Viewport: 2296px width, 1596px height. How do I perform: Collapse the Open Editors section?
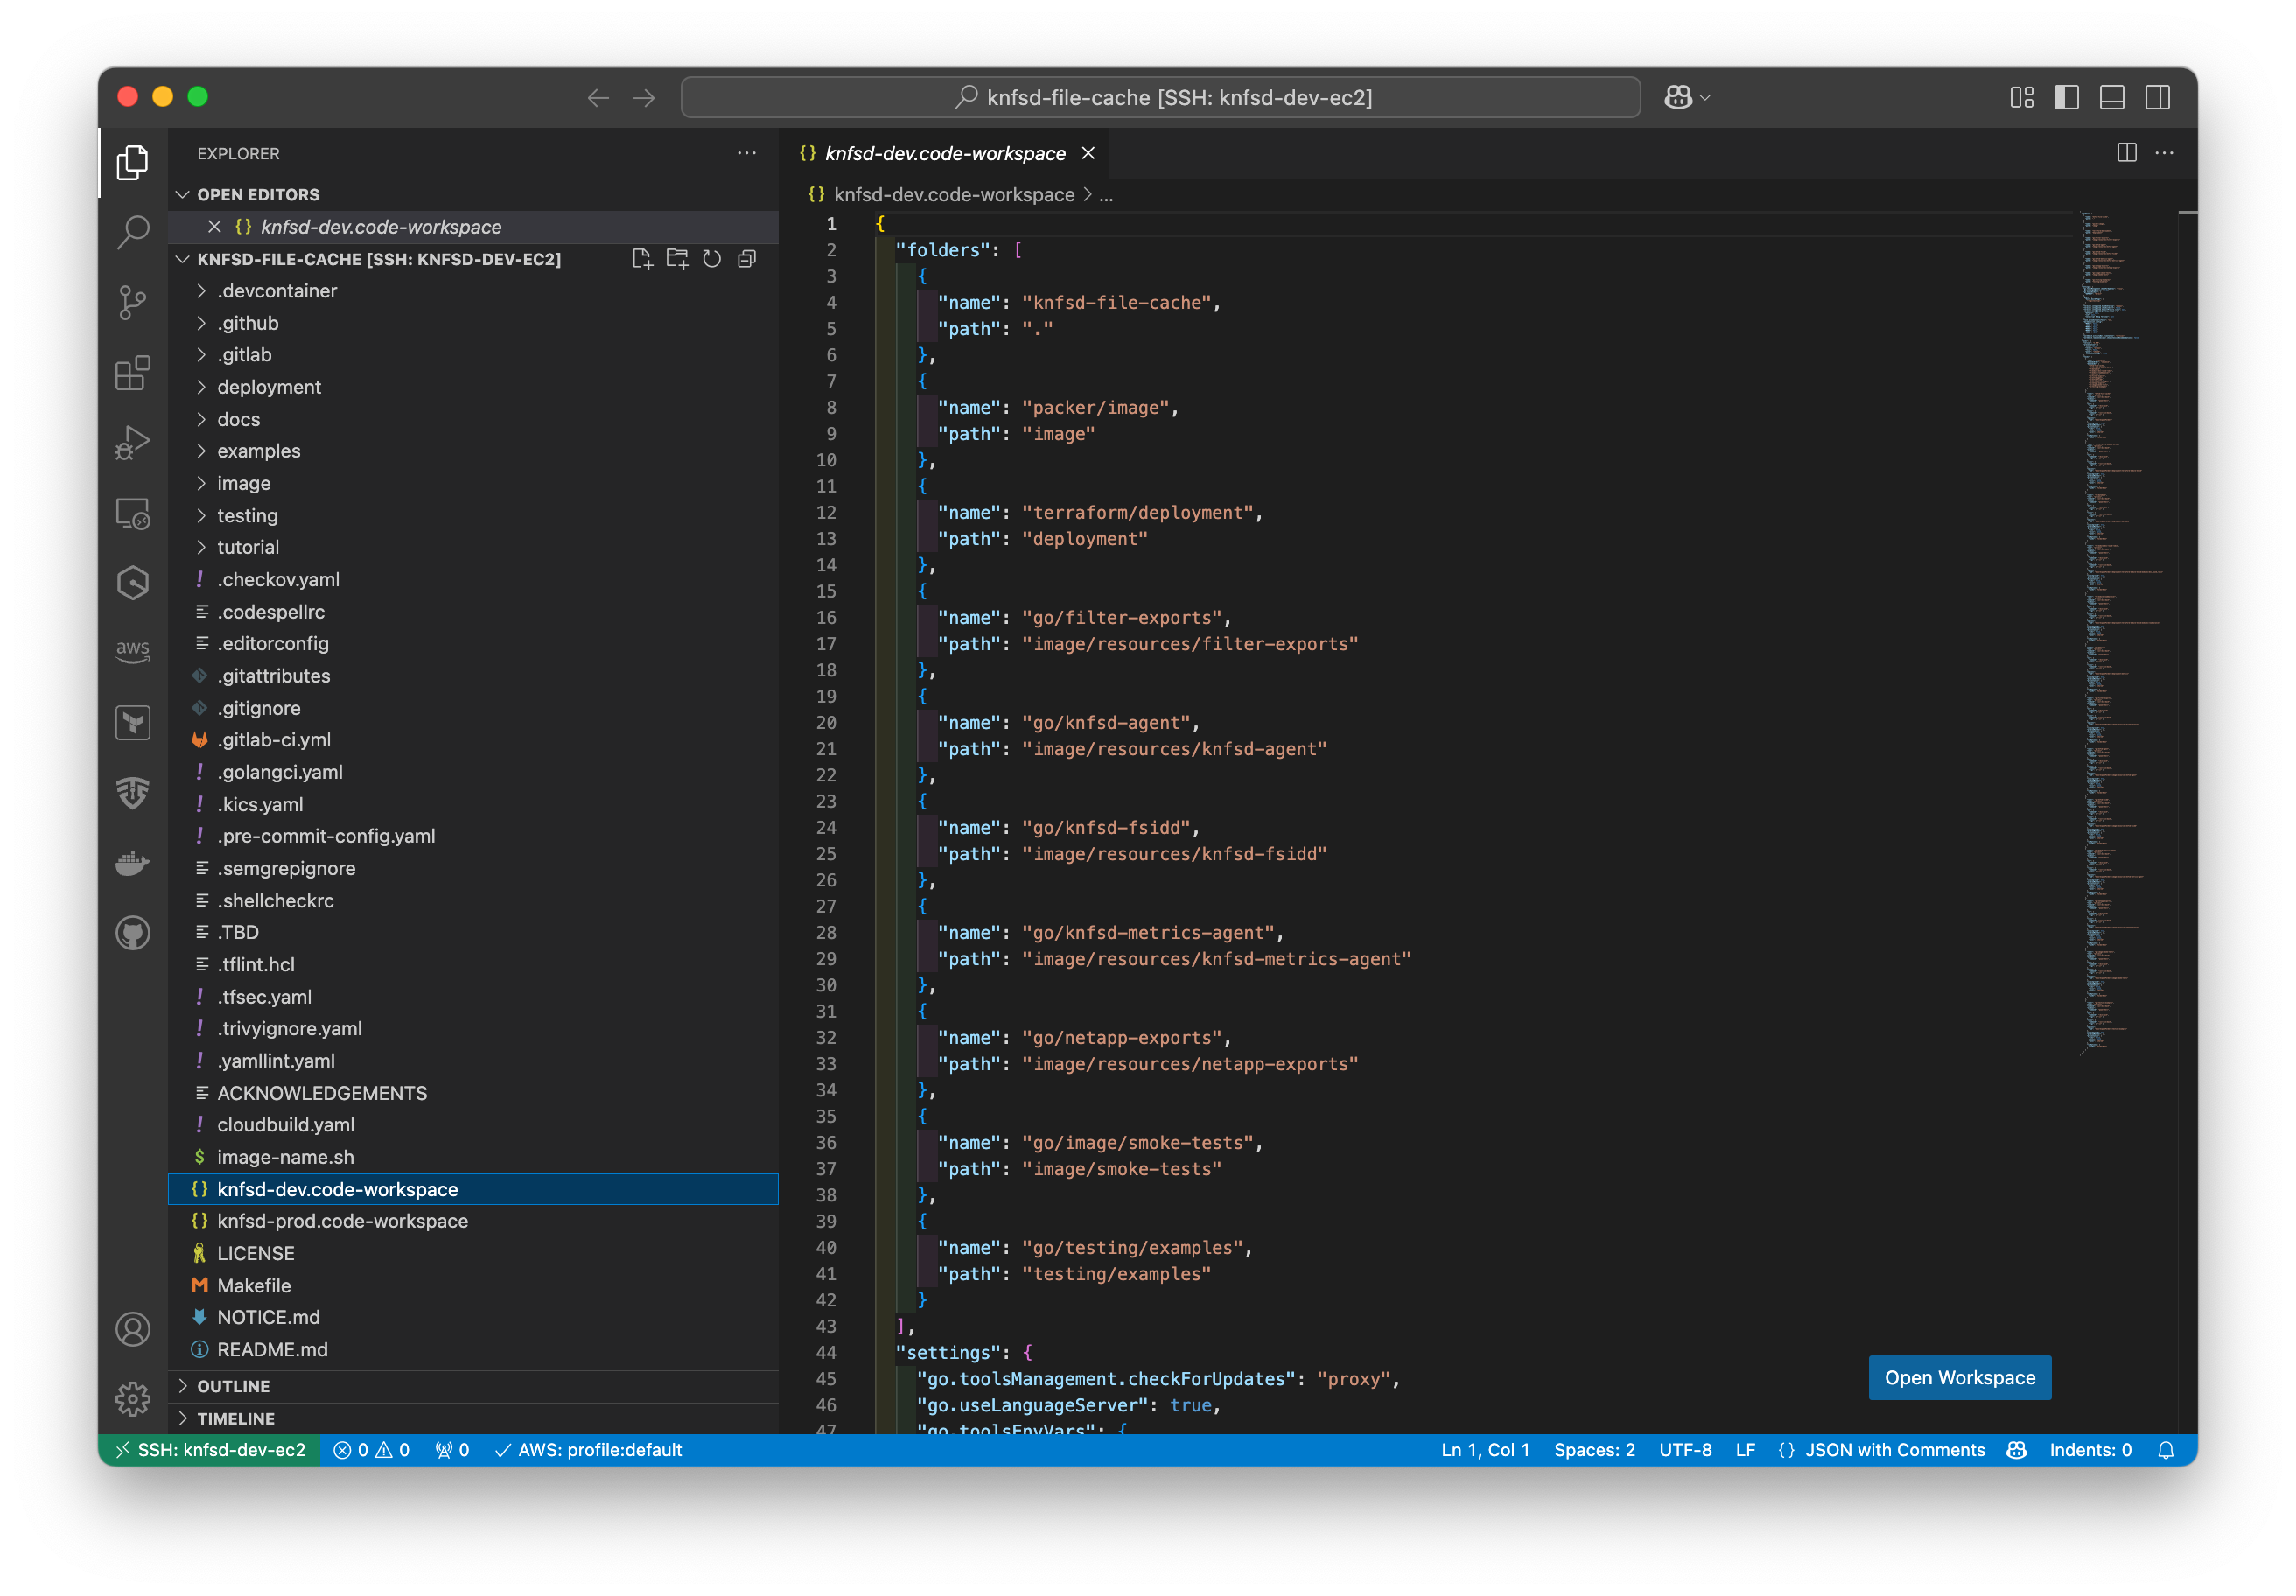474,194
